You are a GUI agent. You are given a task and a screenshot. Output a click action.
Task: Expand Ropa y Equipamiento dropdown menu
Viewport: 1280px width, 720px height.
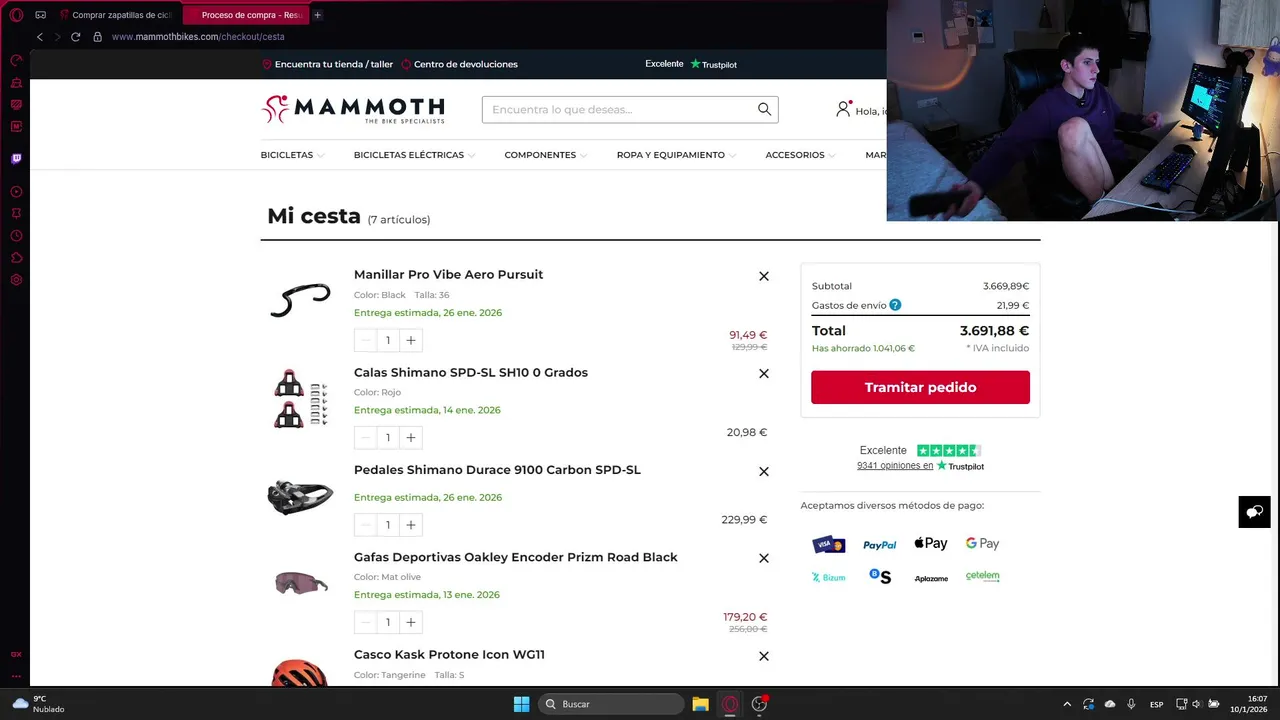click(676, 155)
